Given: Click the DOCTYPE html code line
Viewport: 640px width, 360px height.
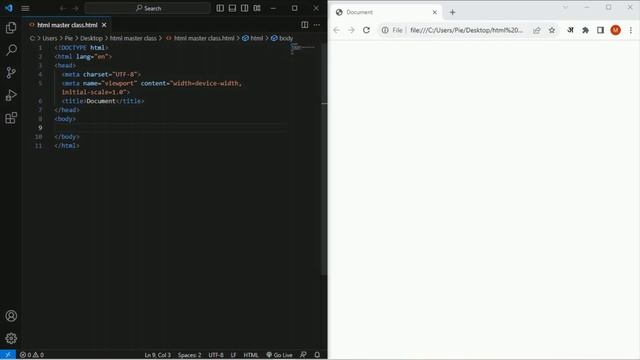Looking at the screenshot, I should (81, 48).
